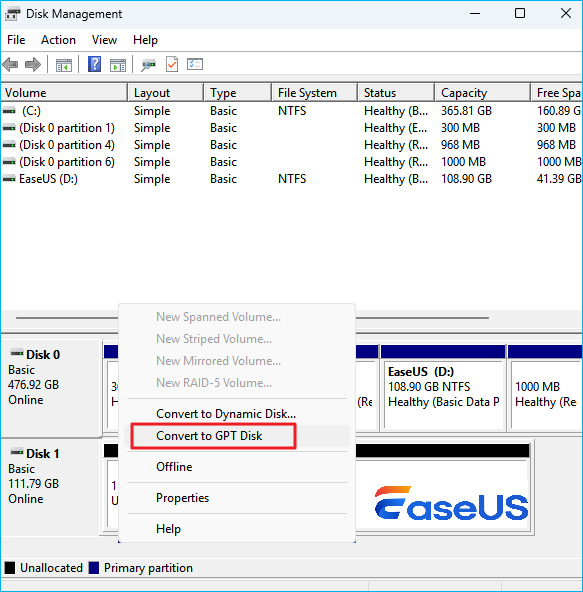Open the blue Help question-mark icon
This screenshot has width=583, height=592.
pos(94,64)
